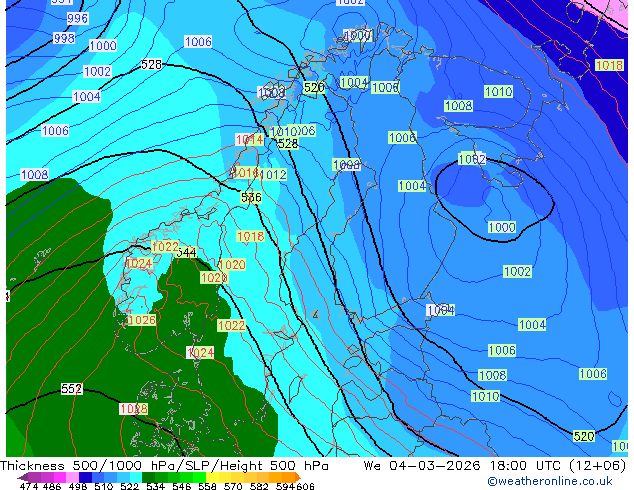This screenshot has width=634, height=490.
Task: Click the bright magenta legend swatch
Action: point(59,477)
